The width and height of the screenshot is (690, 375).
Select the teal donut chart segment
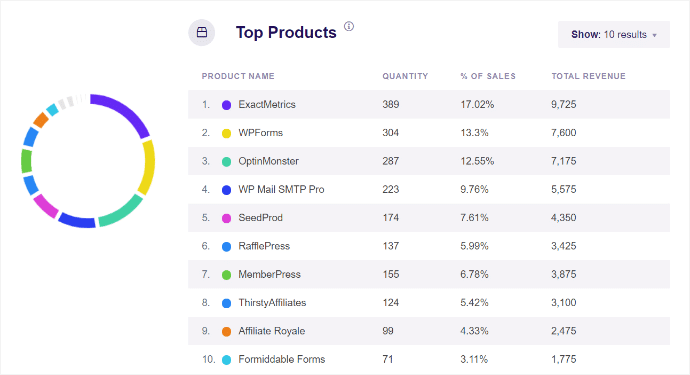pos(122,214)
